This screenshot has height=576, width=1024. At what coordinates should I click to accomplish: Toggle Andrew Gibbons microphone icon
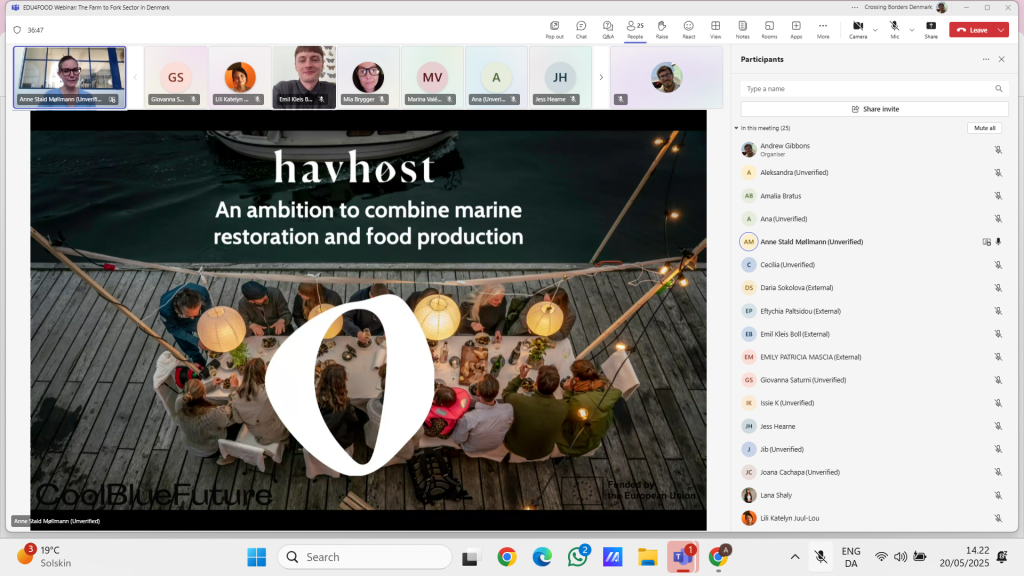click(x=998, y=150)
